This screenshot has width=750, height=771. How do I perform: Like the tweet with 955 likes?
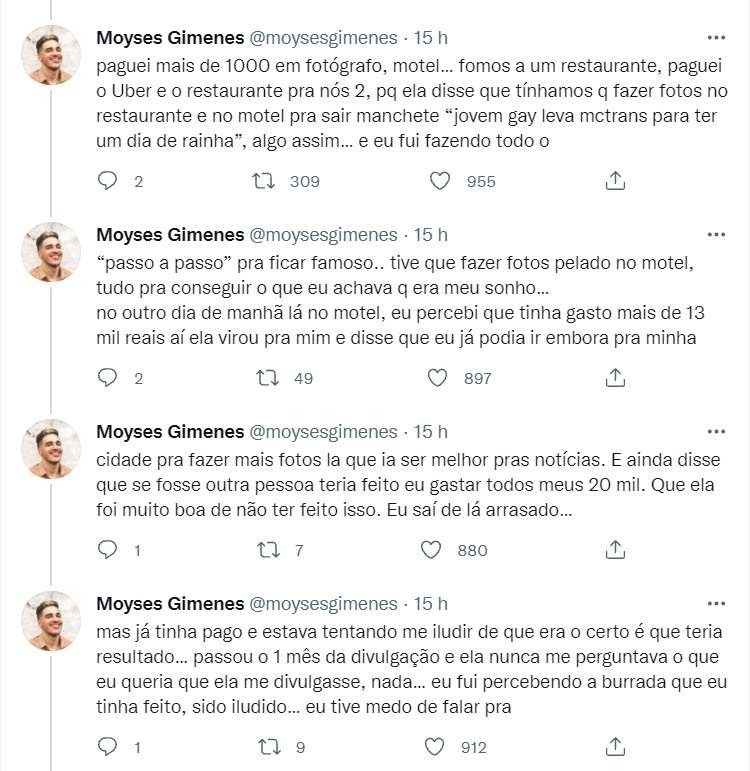(437, 181)
